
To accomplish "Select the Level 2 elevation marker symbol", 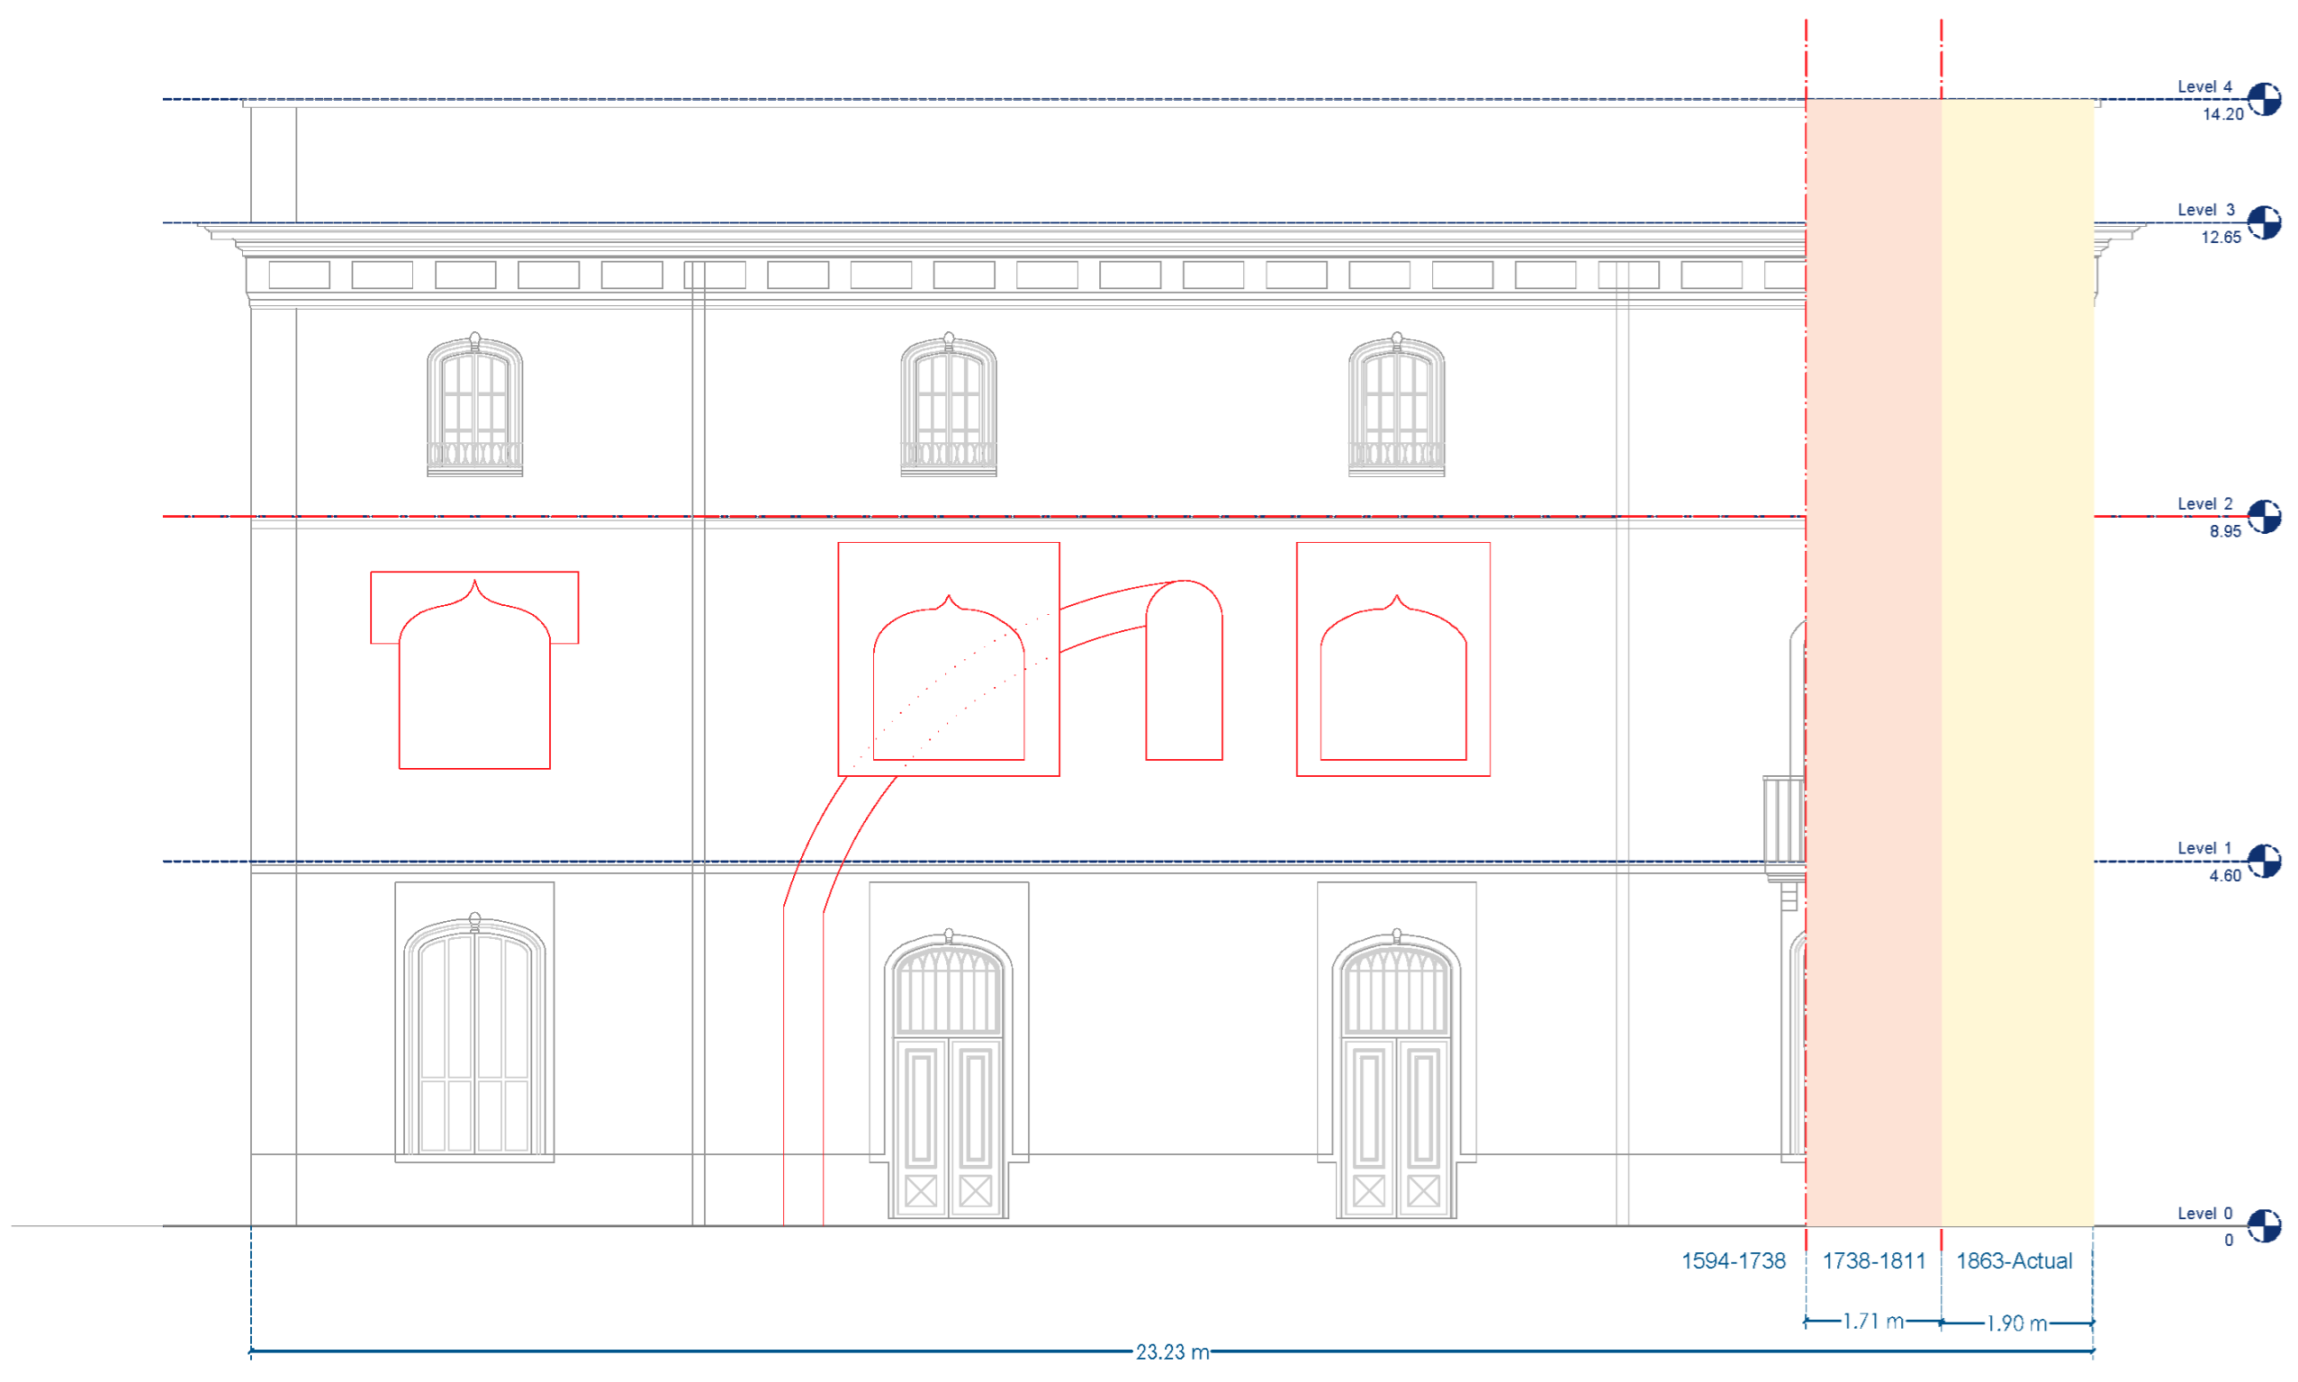I will click(x=2264, y=516).
